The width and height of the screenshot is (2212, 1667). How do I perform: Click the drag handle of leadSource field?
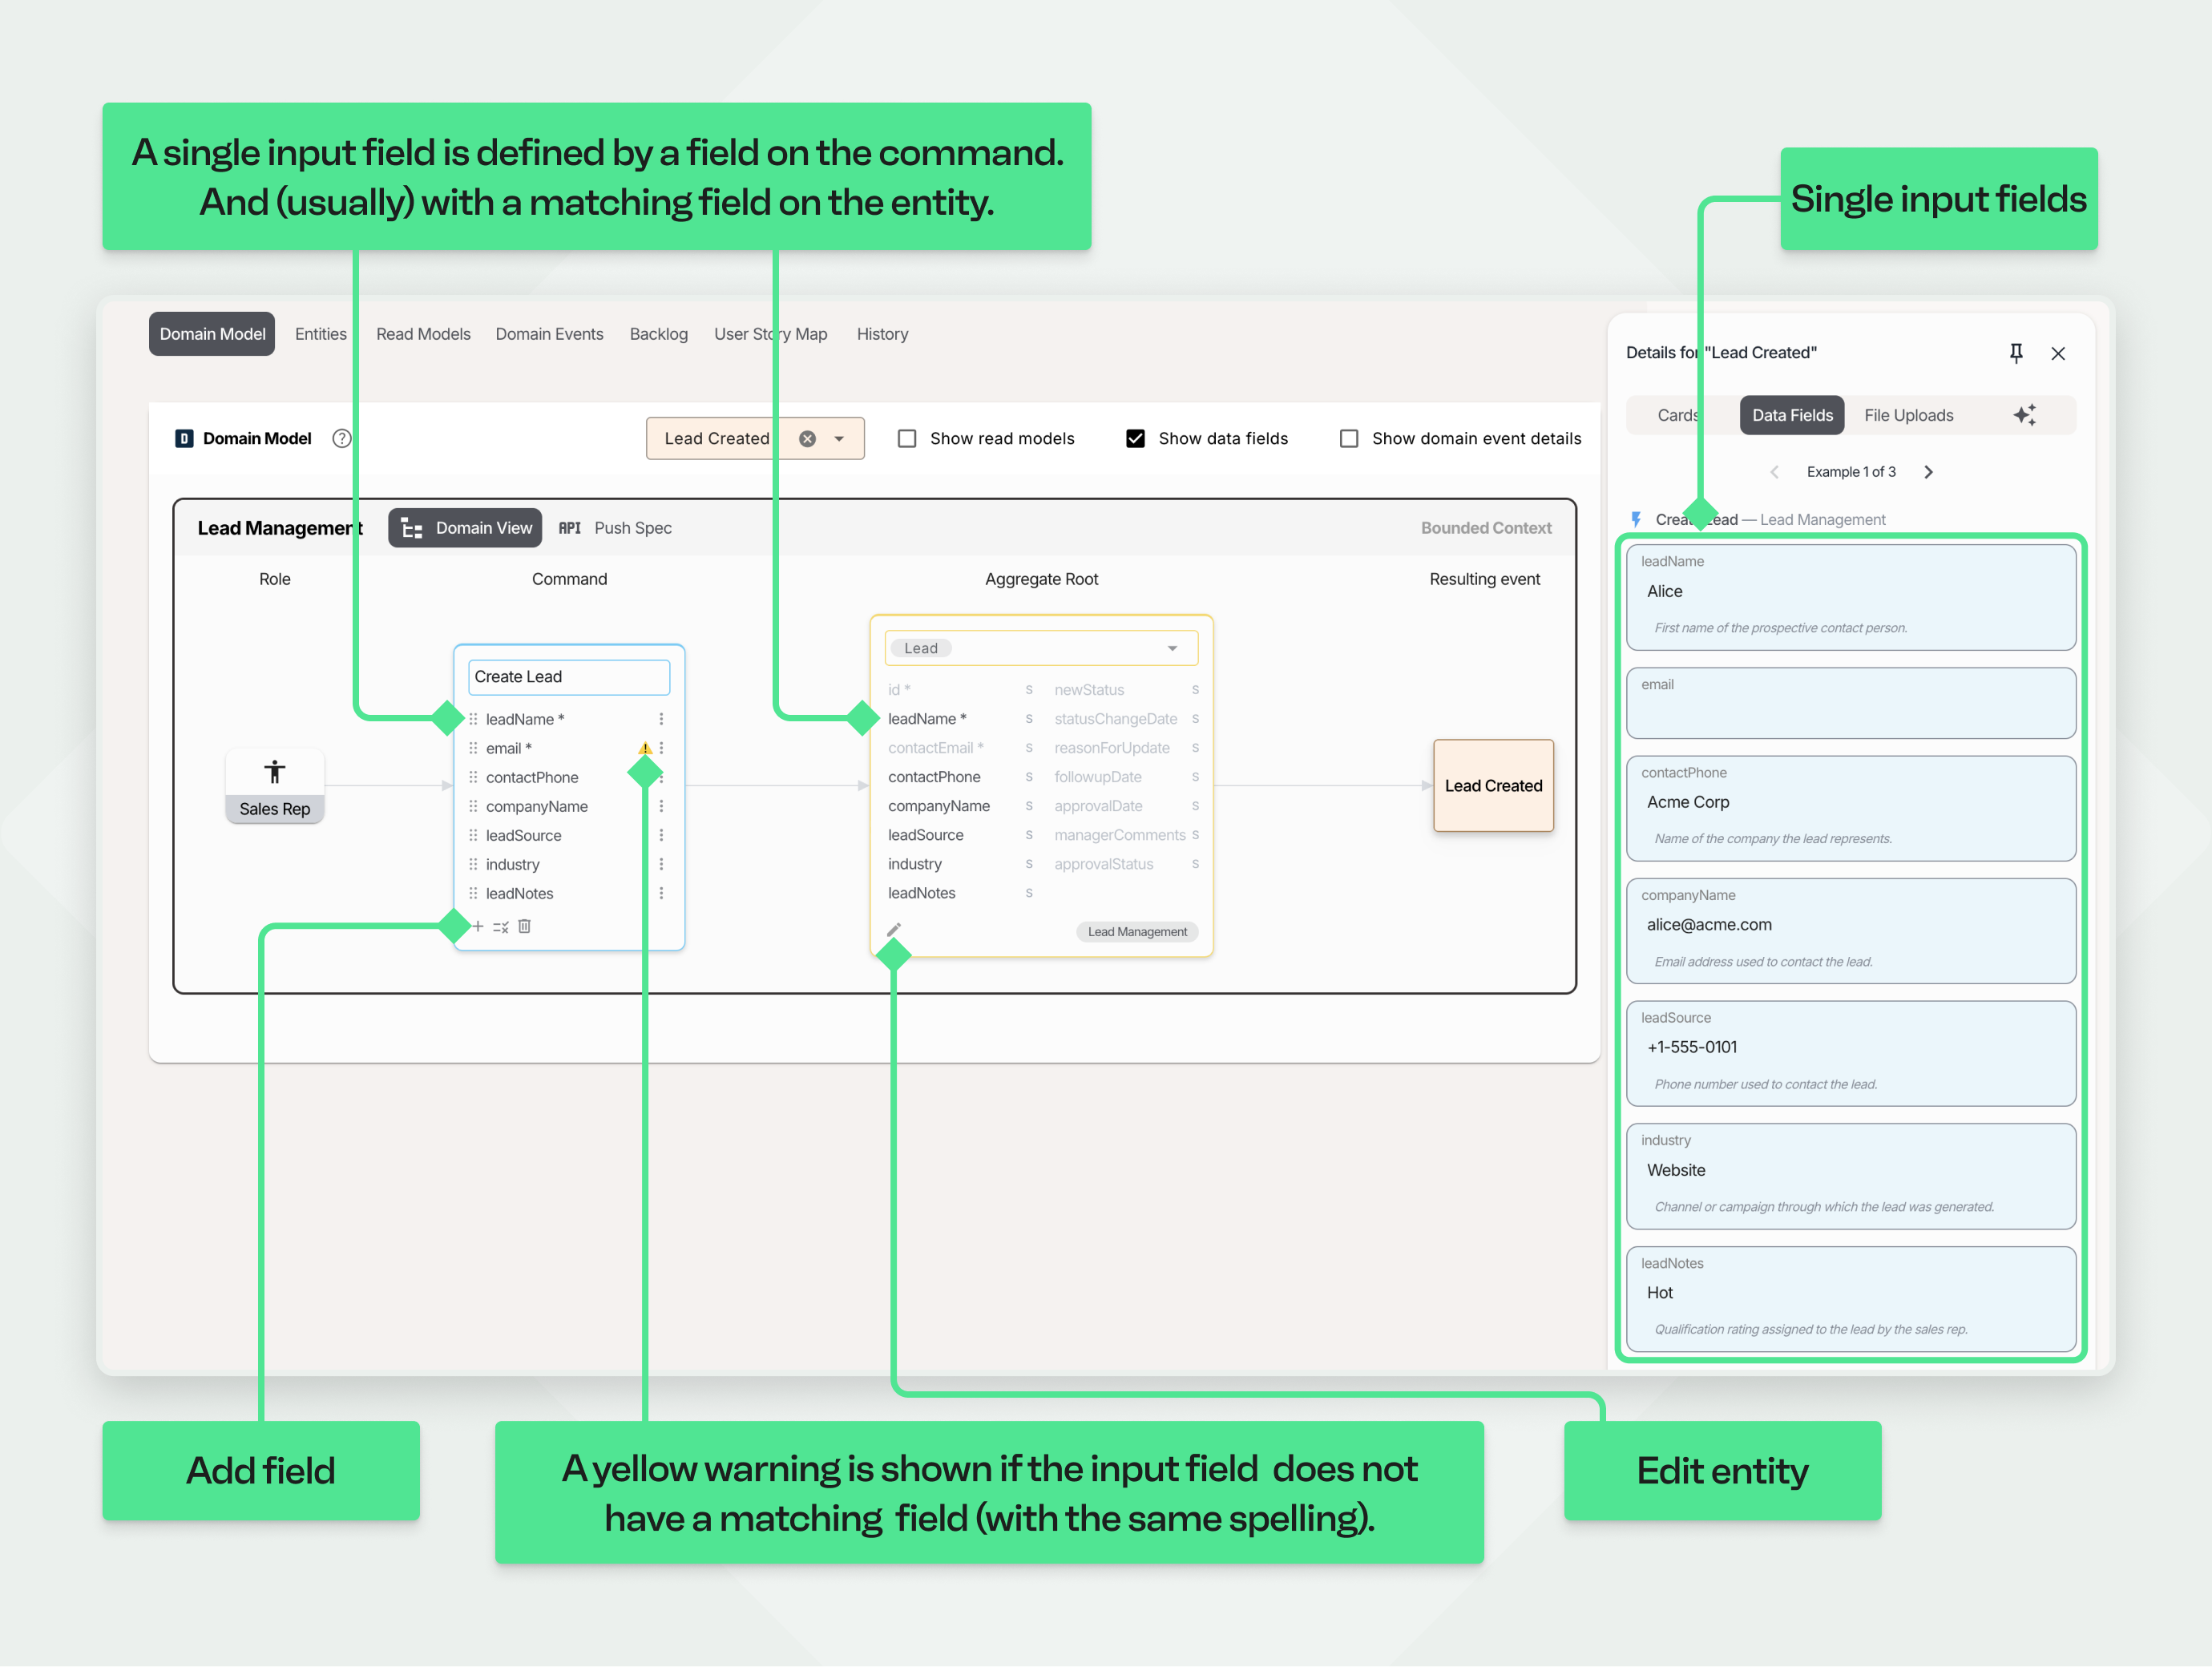click(473, 835)
